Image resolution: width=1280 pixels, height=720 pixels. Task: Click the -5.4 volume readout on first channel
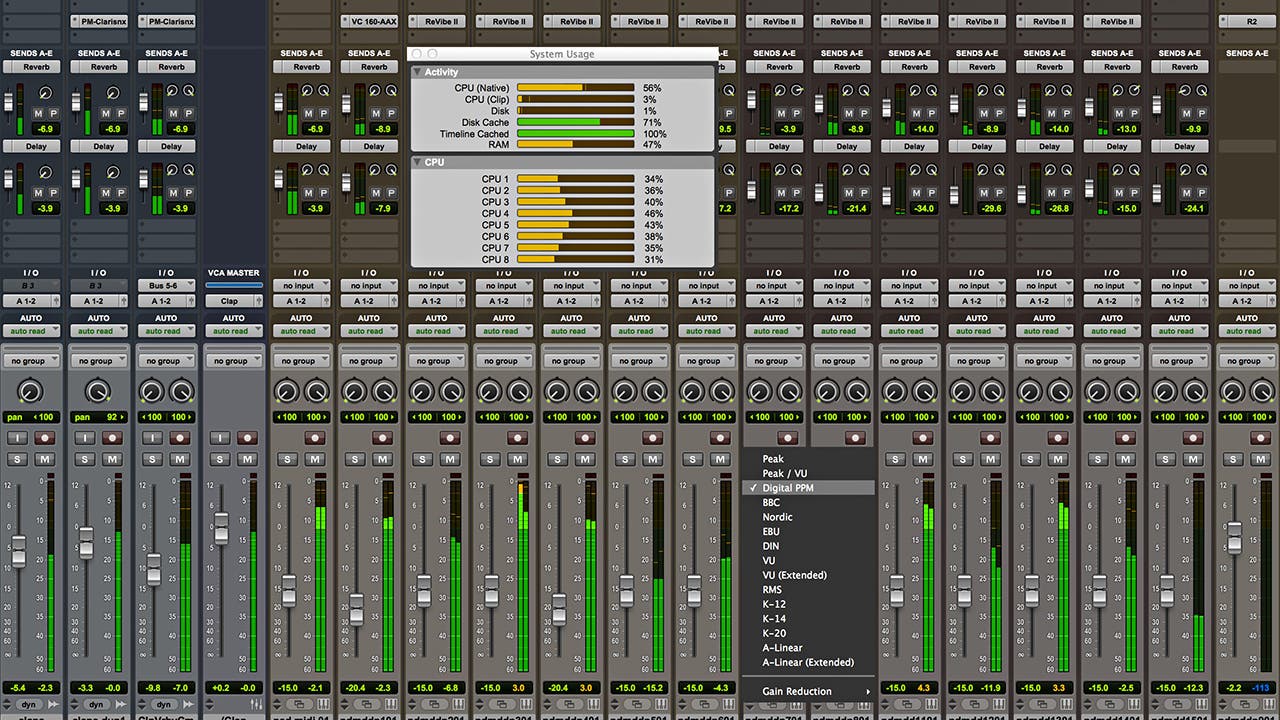tap(17, 688)
